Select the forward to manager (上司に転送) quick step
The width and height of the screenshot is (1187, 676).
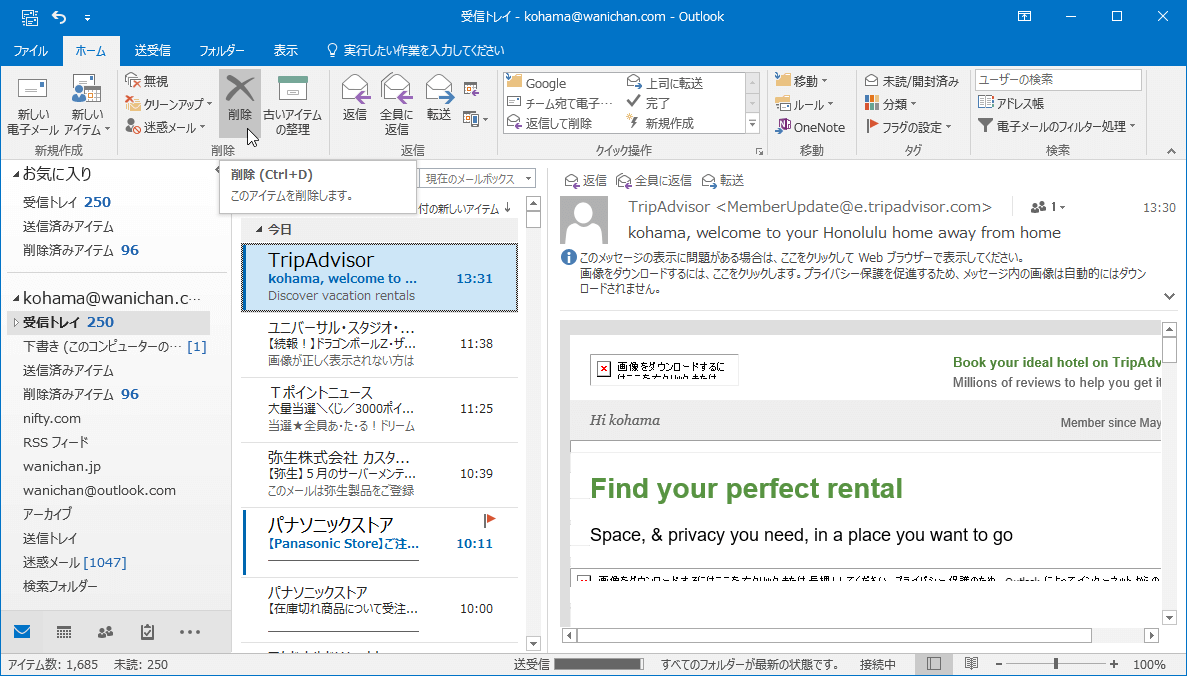point(665,83)
